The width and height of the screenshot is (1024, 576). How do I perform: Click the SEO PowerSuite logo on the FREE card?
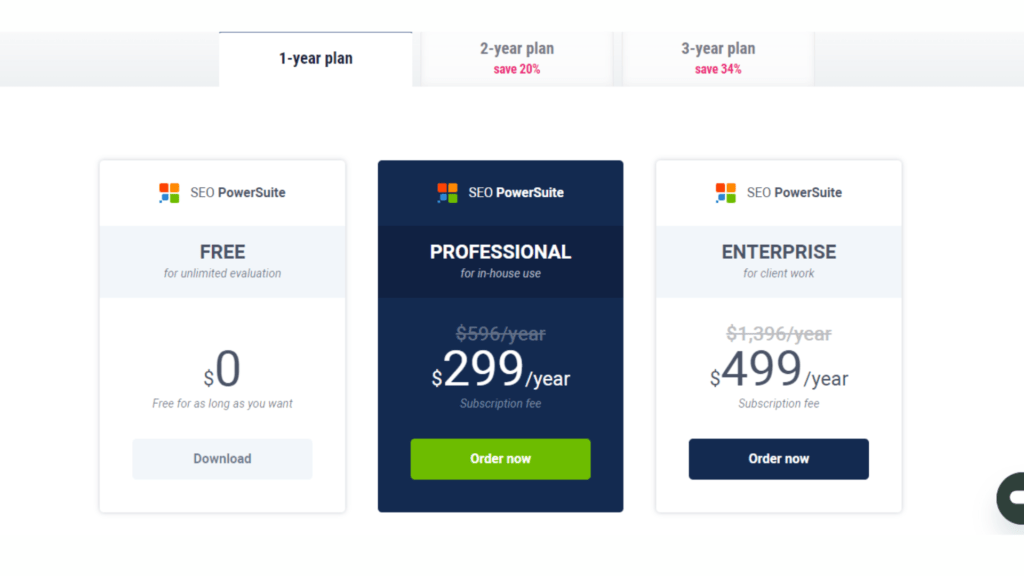coord(222,192)
